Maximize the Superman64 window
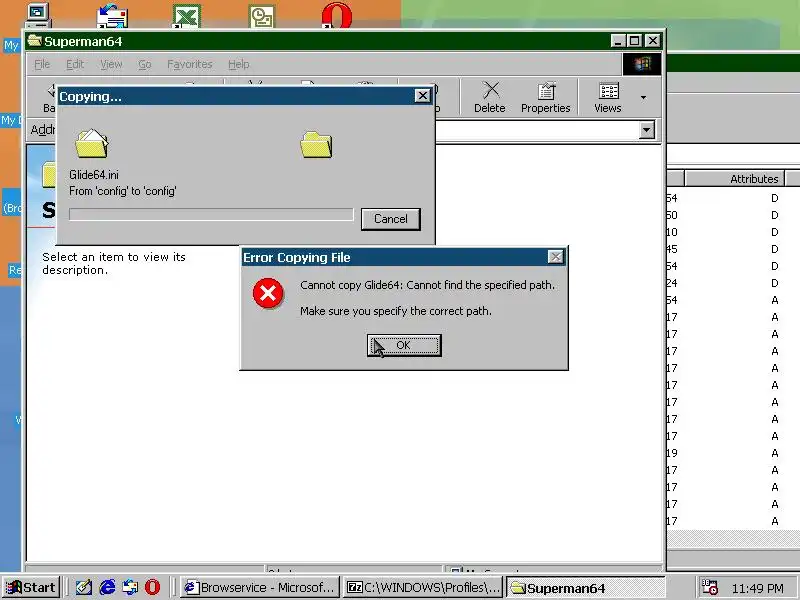The image size is (800, 600). coord(635,41)
